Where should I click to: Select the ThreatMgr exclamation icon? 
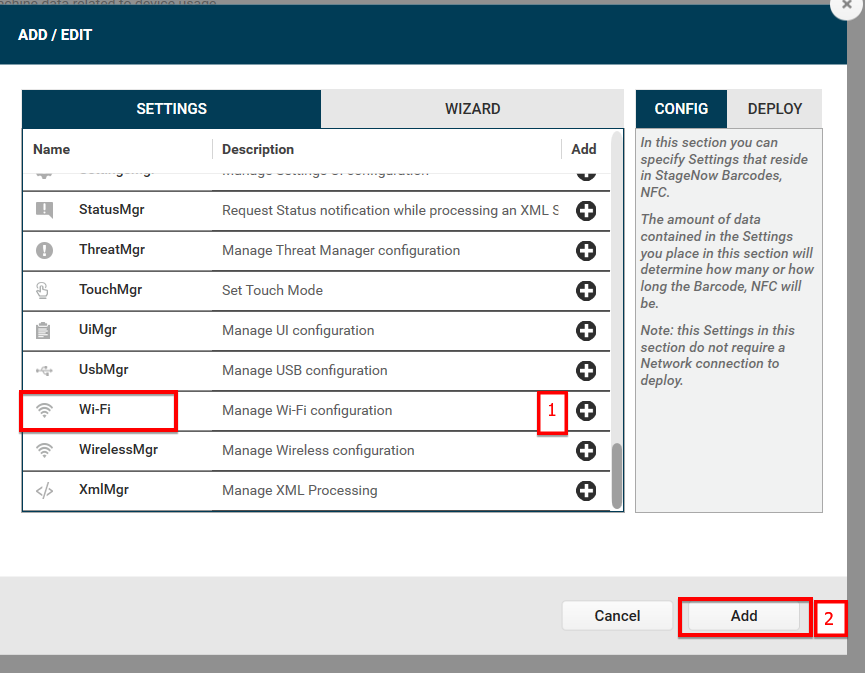[44, 251]
